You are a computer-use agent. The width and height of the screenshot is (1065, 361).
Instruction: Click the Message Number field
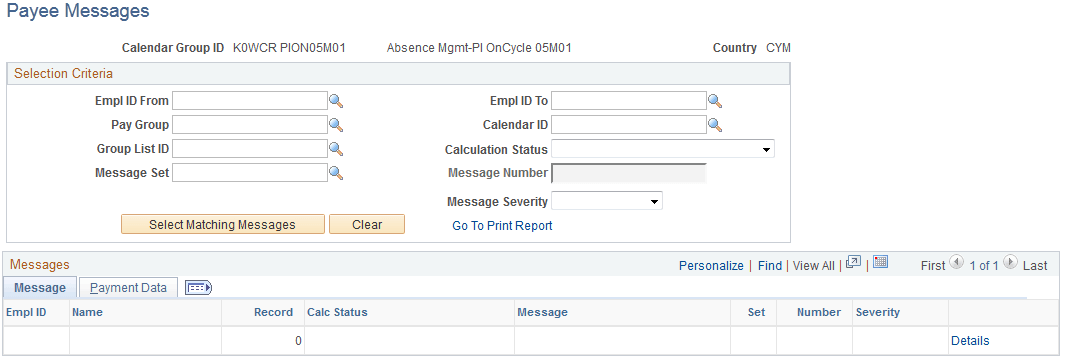coord(629,174)
